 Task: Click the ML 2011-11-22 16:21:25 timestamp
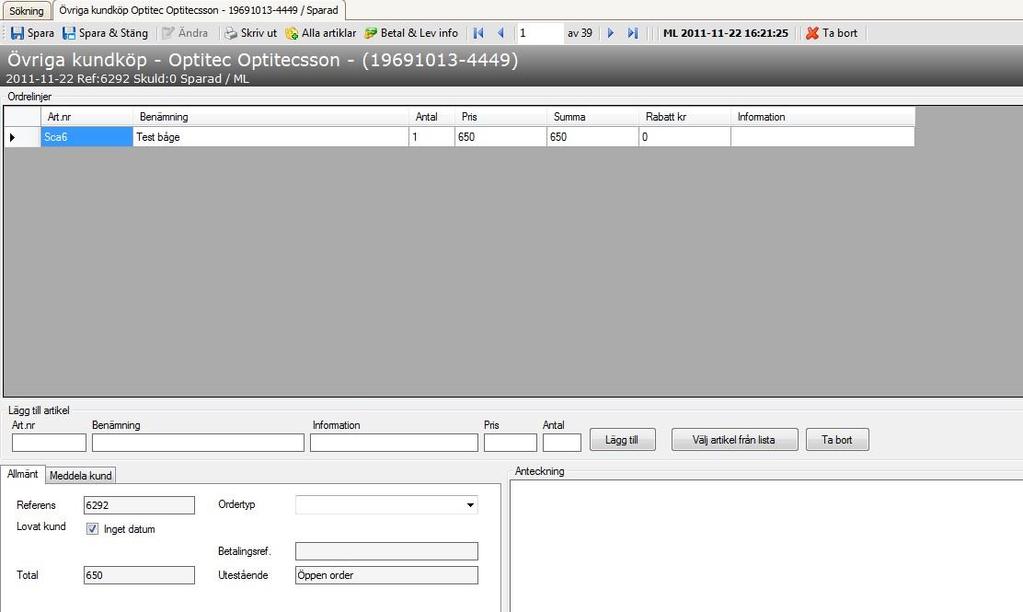point(725,33)
